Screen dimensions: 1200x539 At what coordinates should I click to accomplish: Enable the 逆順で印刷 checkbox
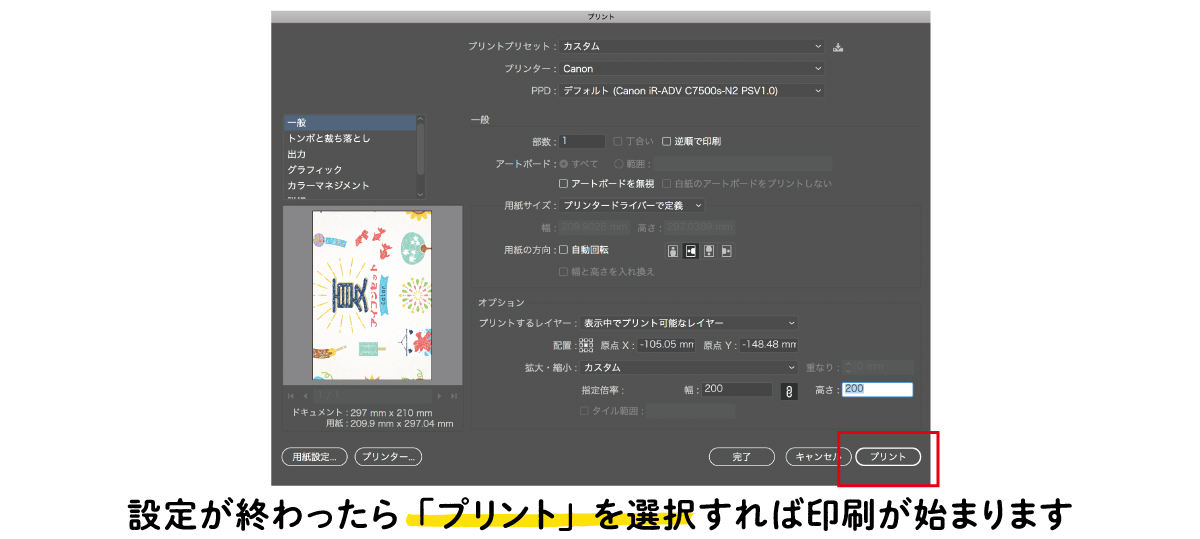click(667, 142)
